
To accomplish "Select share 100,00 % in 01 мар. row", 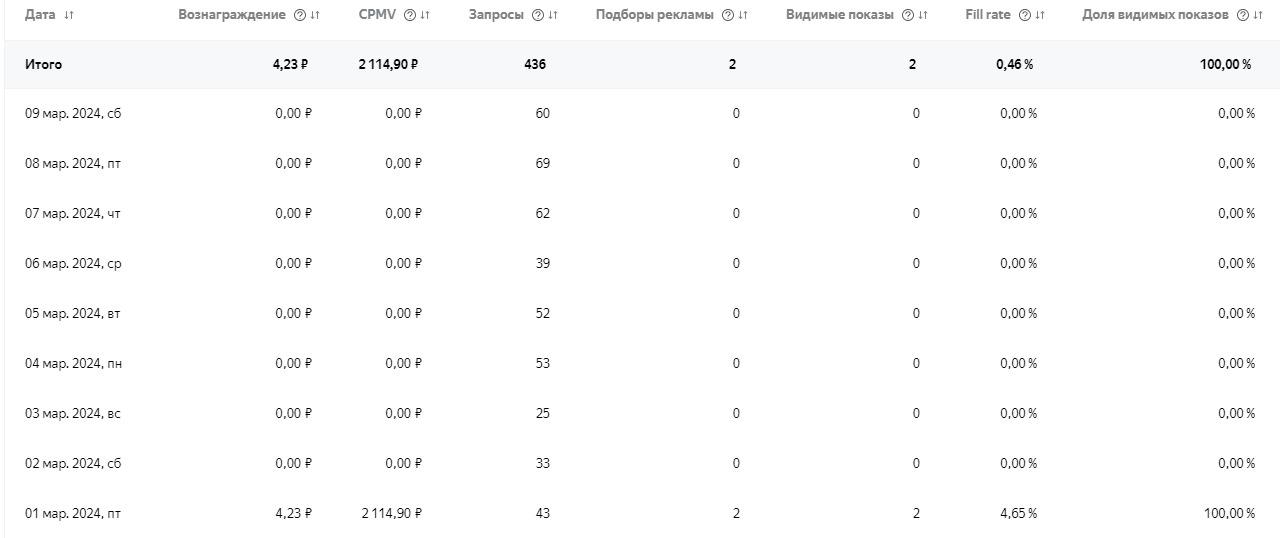I will [x=1229, y=514].
